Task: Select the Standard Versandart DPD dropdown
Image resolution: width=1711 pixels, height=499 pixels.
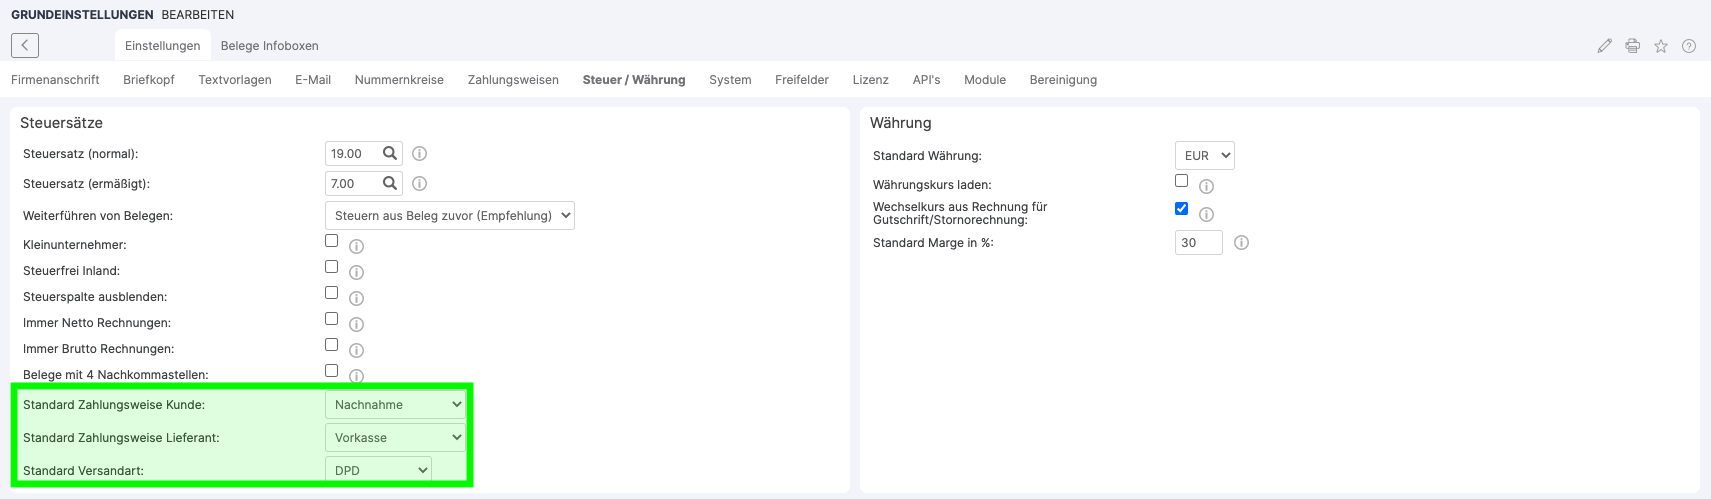Action: pyautogui.click(x=378, y=470)
